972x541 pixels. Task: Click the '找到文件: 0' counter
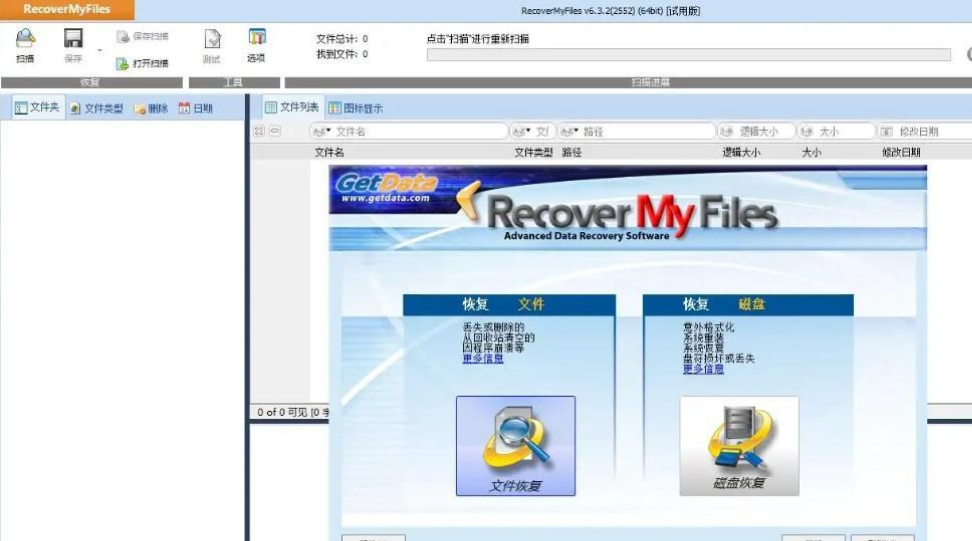click(x=342, y=54)
